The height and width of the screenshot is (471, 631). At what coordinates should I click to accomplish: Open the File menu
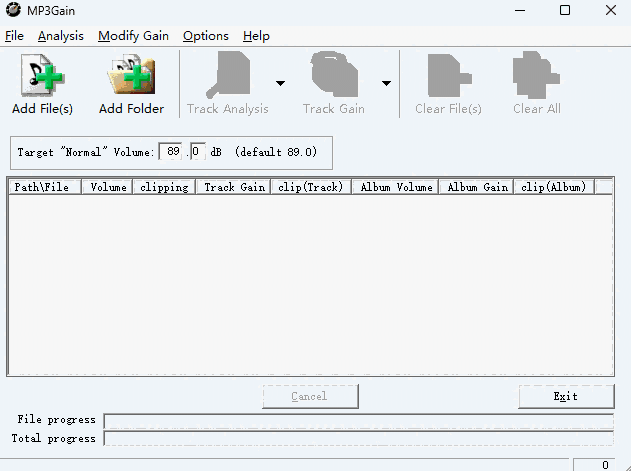point(14,36)
